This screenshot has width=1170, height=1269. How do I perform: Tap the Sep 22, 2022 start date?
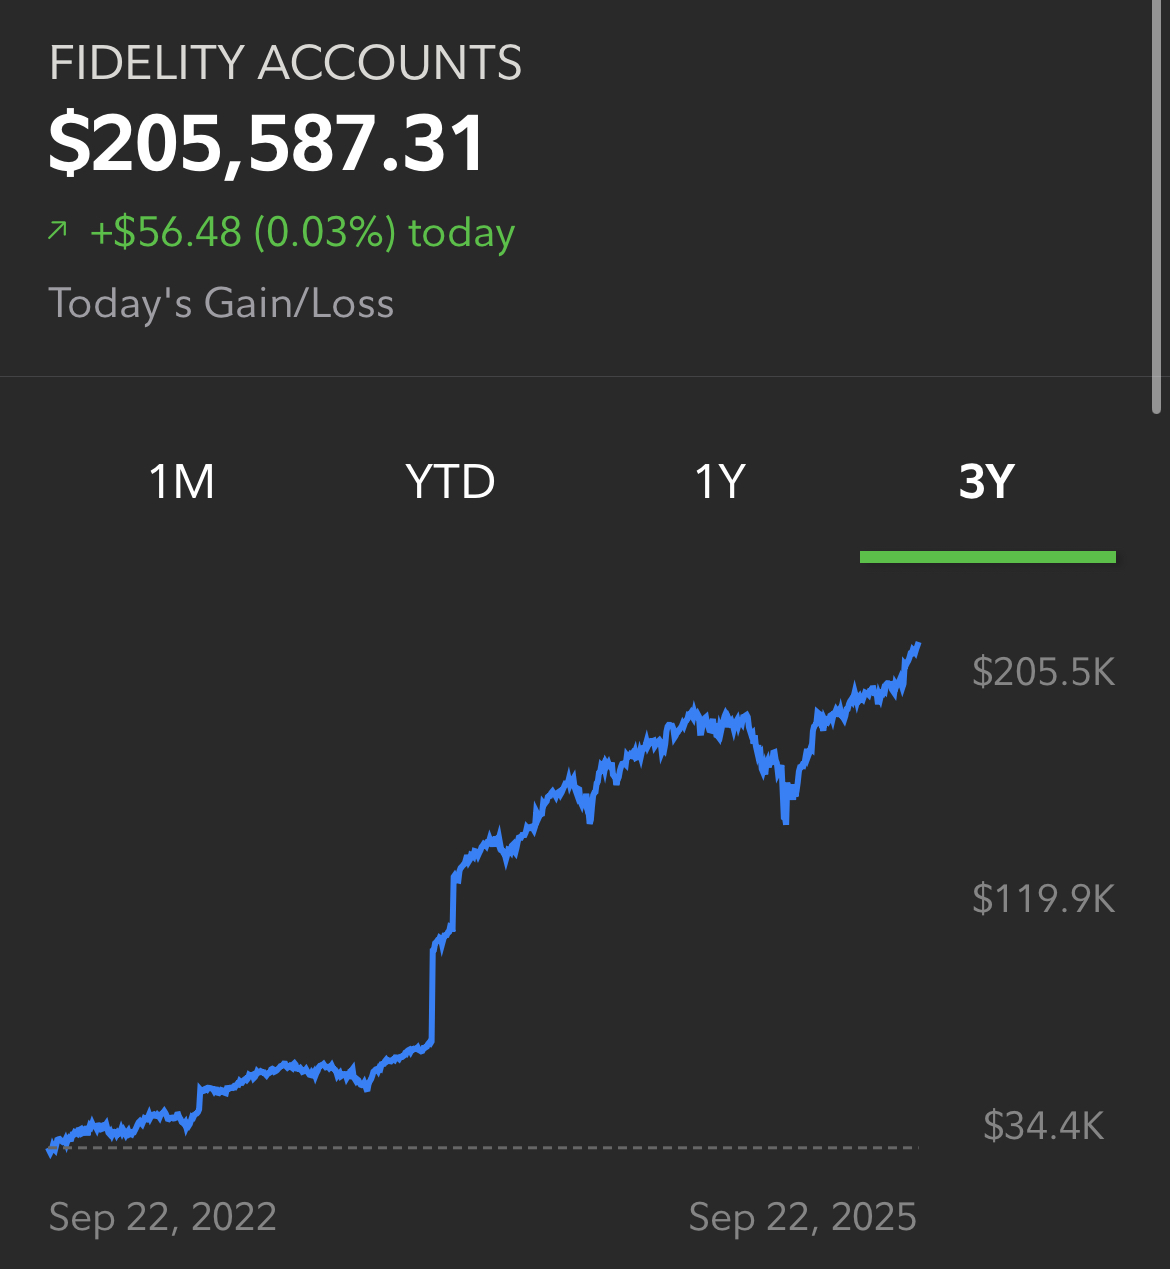click(x=163, y=1217)
